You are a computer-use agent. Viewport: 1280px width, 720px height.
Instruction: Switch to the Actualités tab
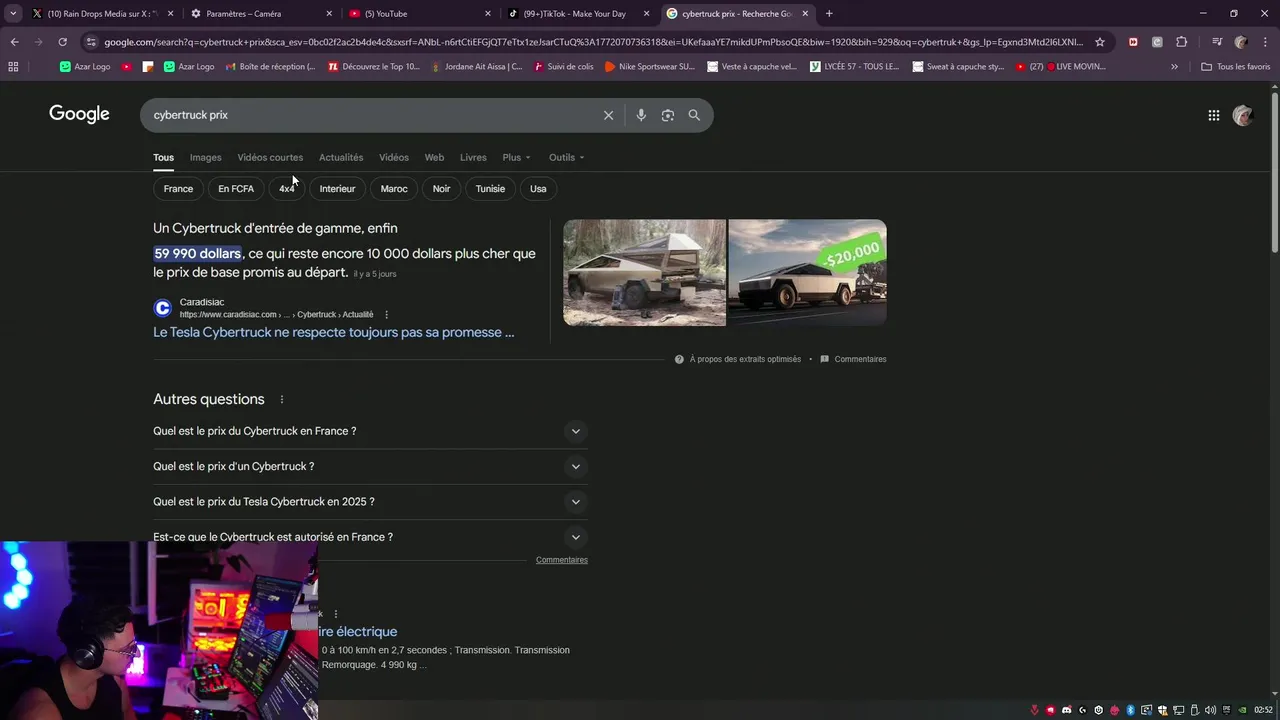(x=341, y=157)
